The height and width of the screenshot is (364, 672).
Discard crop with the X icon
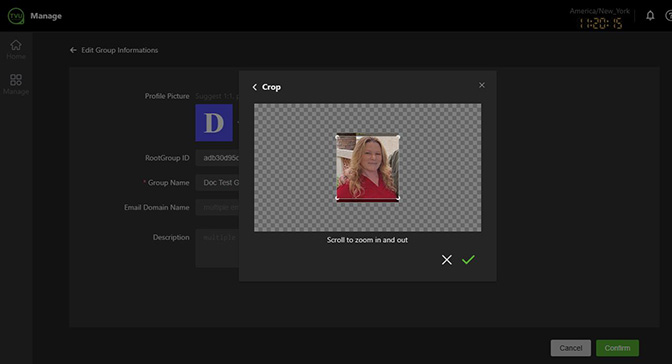(x=447, y=260)
